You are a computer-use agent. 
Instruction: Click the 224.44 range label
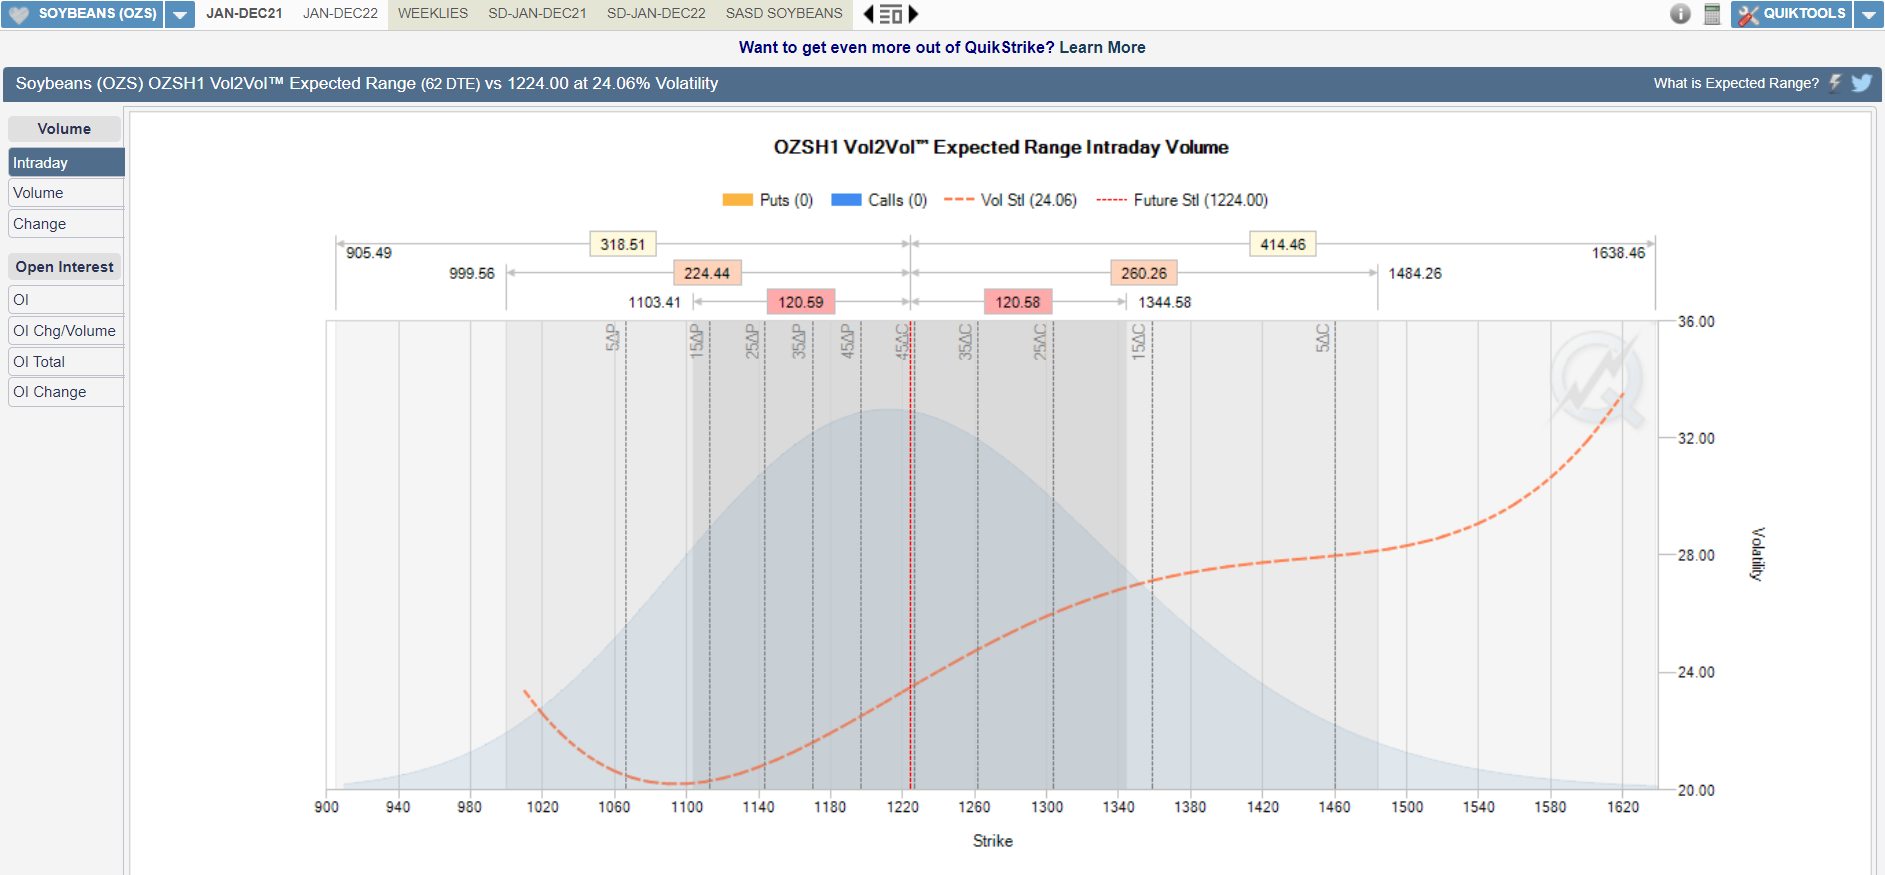pyautogui.click(x=707, y=273)
